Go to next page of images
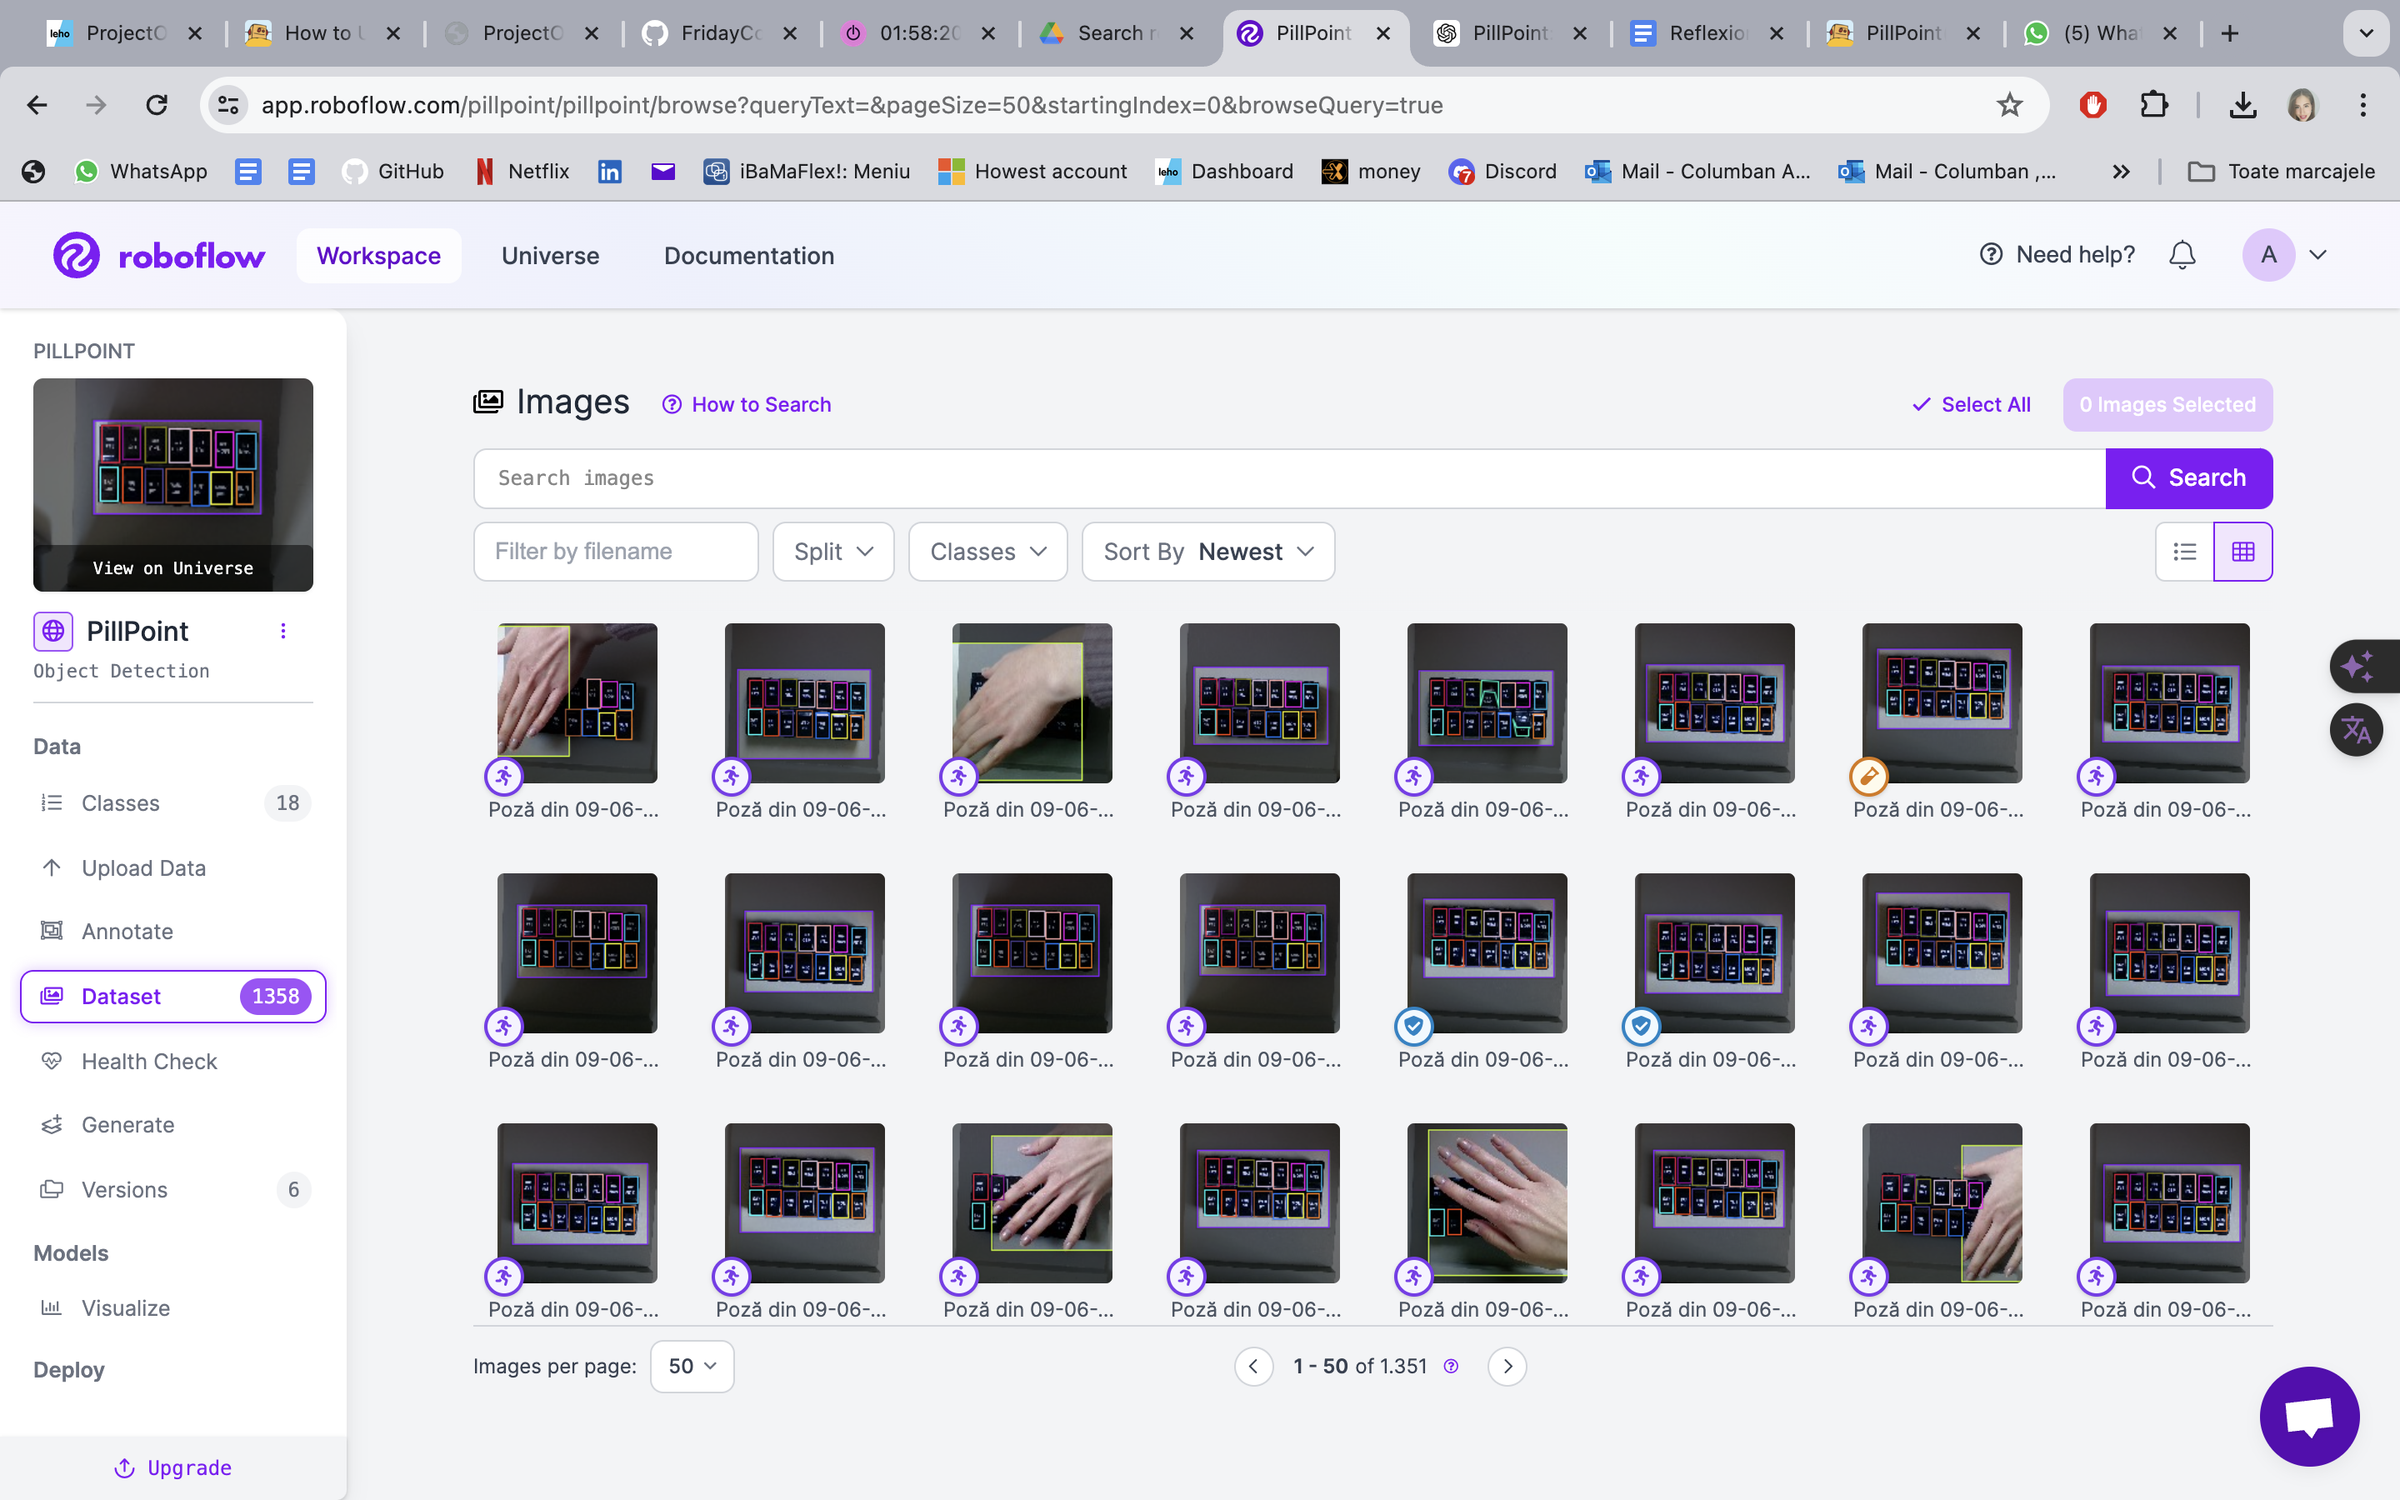 pyautogui.click(x=1507, y=1366)
